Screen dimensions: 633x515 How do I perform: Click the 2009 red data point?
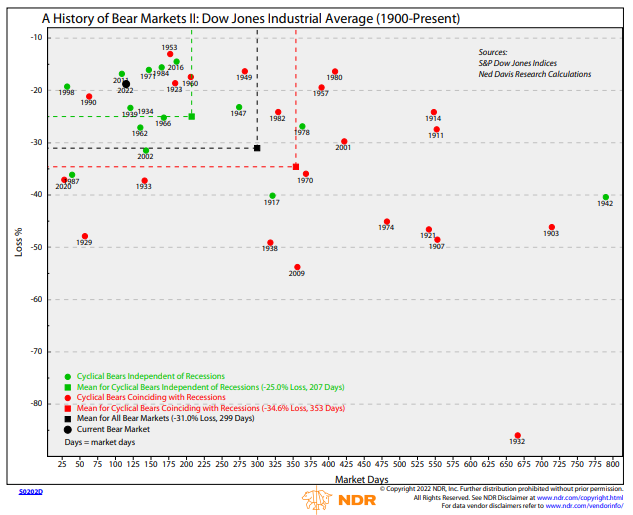click(297, 267)
